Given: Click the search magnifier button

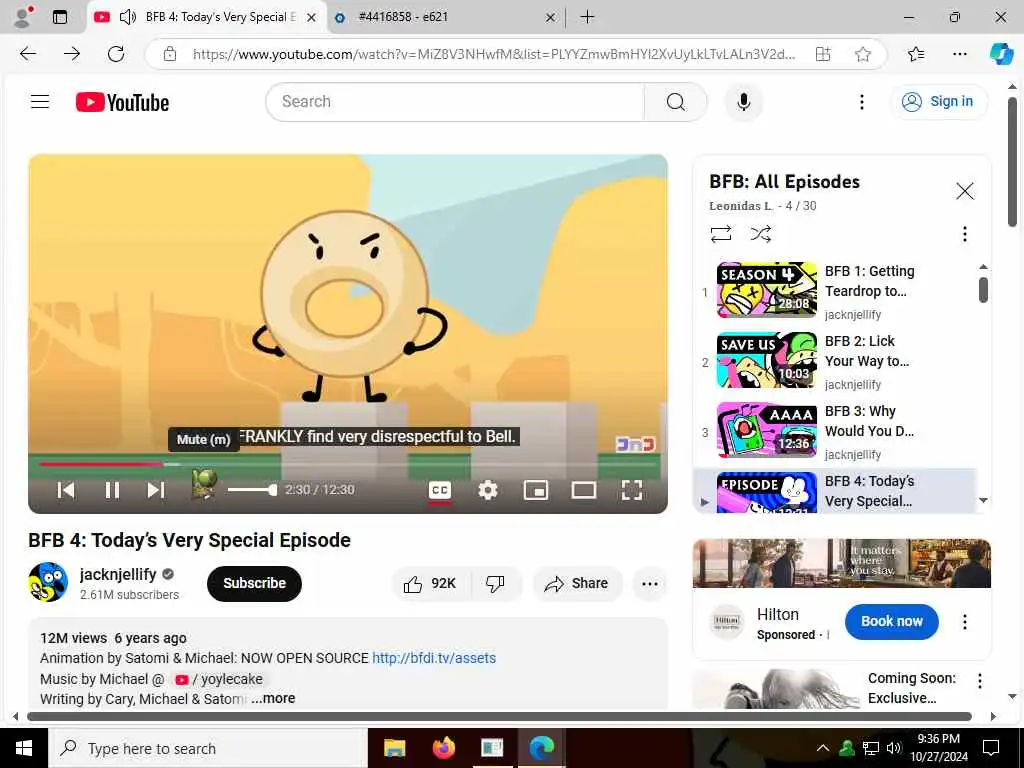Looking at the screenshot, I should pos(676,102).
